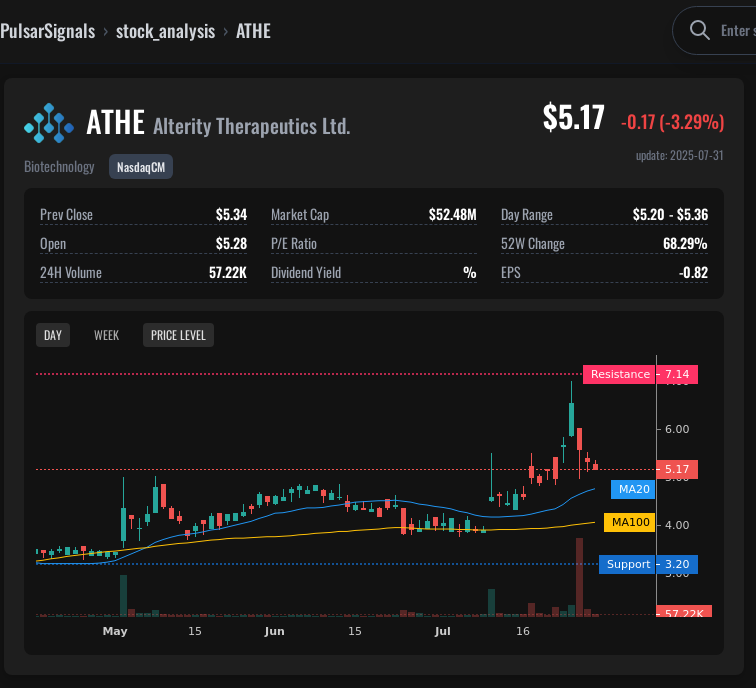Screen dimensions: 756x688
Task: Click the Open value $5.28
Action: [x=231, y=243]
